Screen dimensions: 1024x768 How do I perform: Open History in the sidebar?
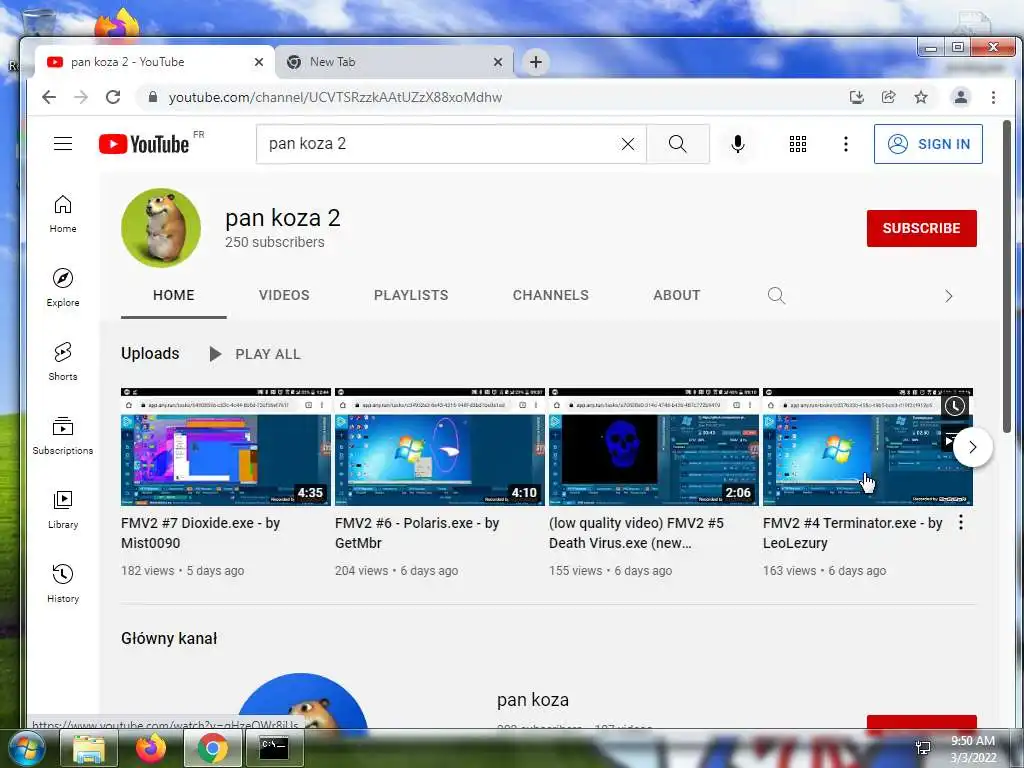(x=63, y=584)
